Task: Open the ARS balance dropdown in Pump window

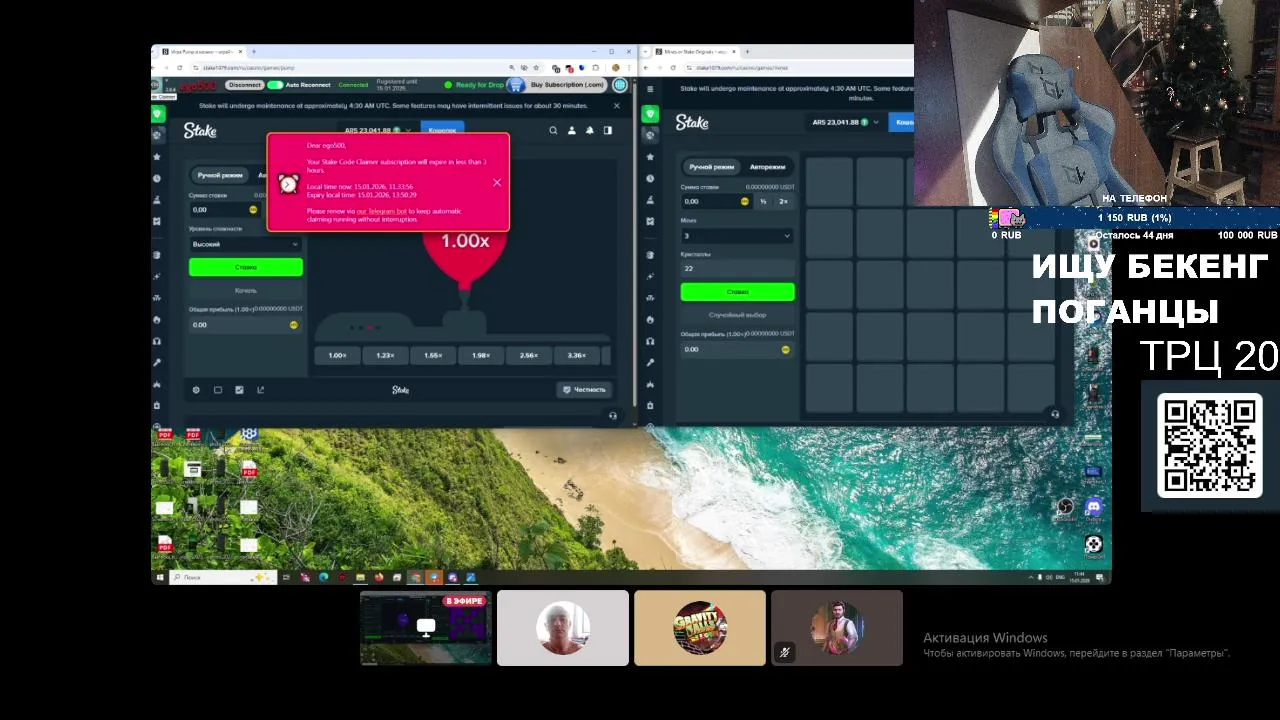Action: pyautogui.click(x=378, y=130)
